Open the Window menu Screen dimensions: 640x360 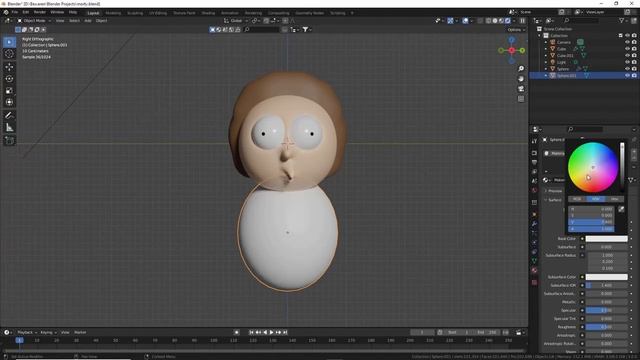57,13
